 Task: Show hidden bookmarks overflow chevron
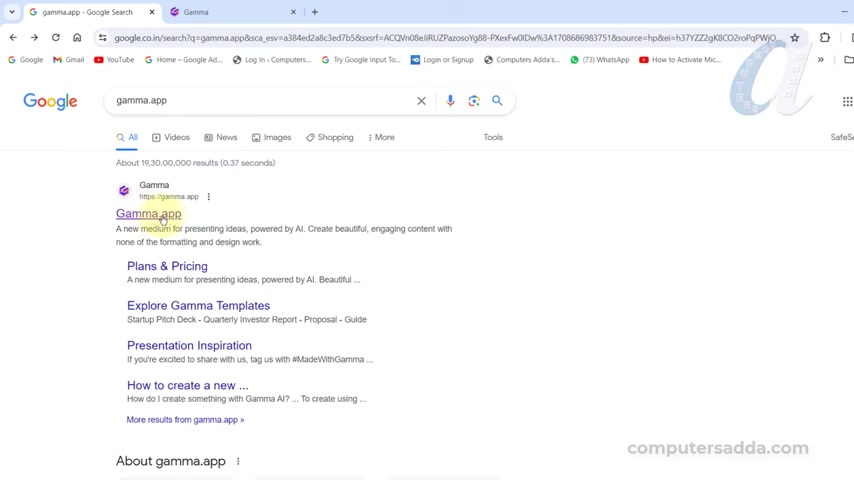821,60
